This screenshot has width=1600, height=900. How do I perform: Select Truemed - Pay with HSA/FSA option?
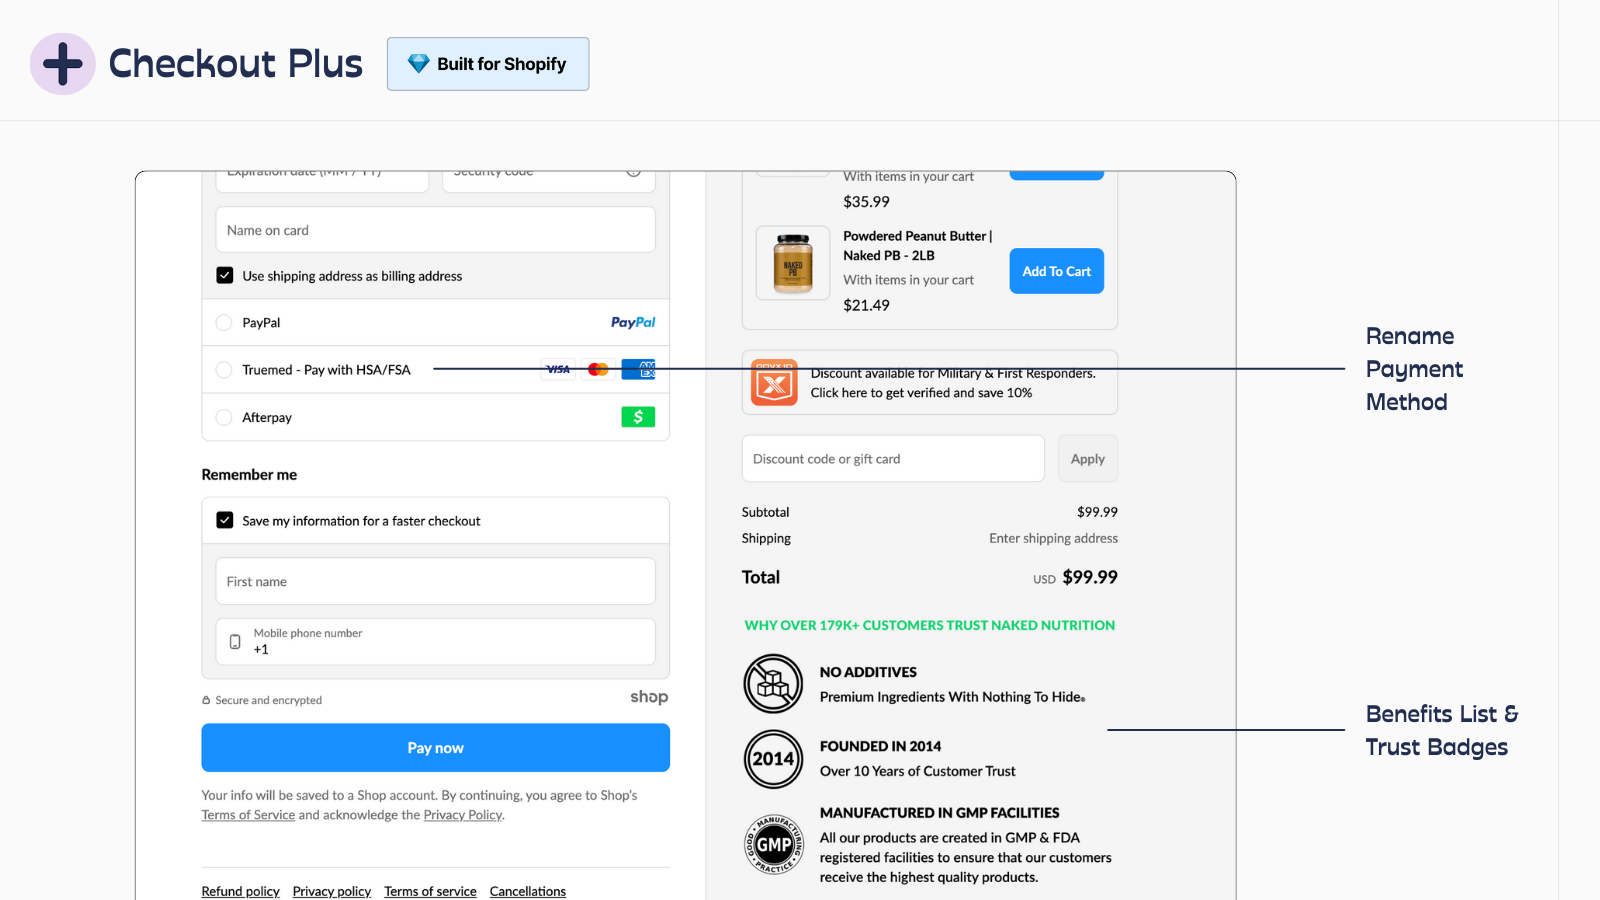point(224,370)
